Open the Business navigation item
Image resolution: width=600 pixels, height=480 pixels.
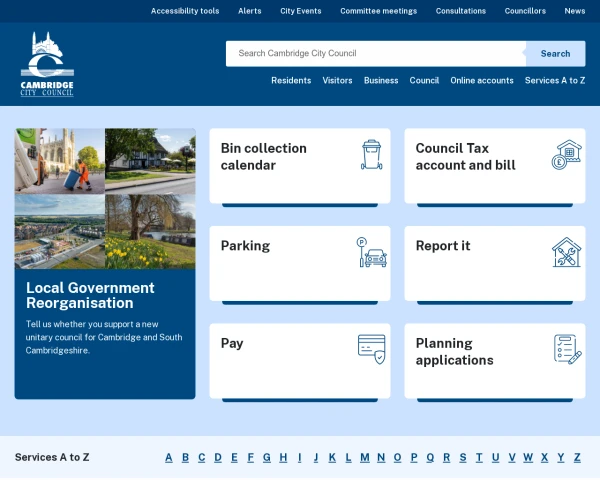click(x=381, y=81)
